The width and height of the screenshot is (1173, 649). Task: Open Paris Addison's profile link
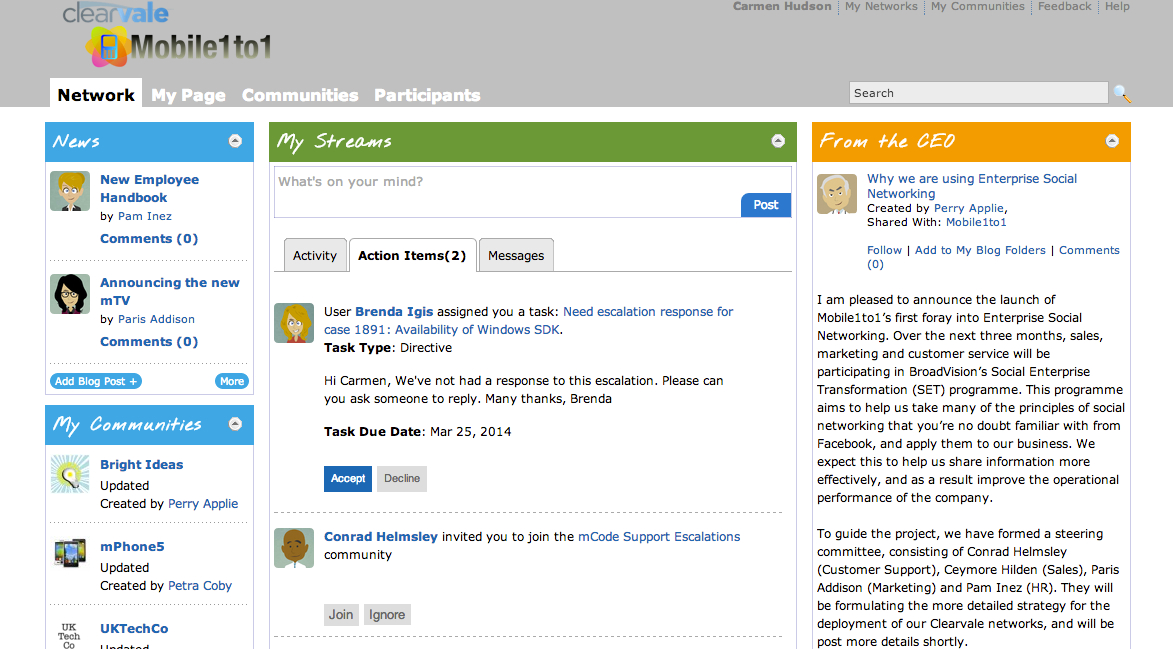click(x=156, y=319)
